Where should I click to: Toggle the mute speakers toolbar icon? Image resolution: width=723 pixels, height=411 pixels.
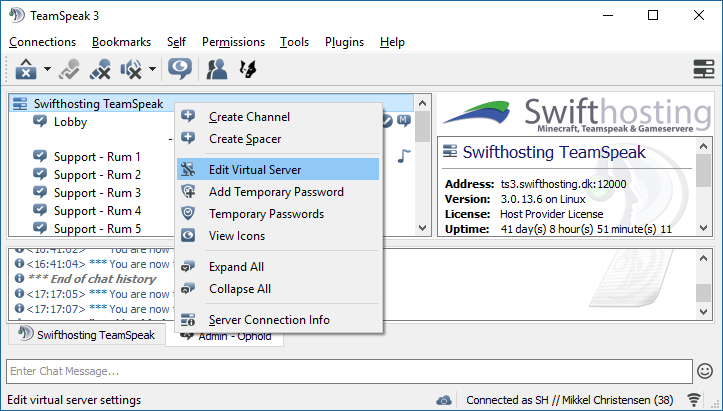click(x=131, y=70)
